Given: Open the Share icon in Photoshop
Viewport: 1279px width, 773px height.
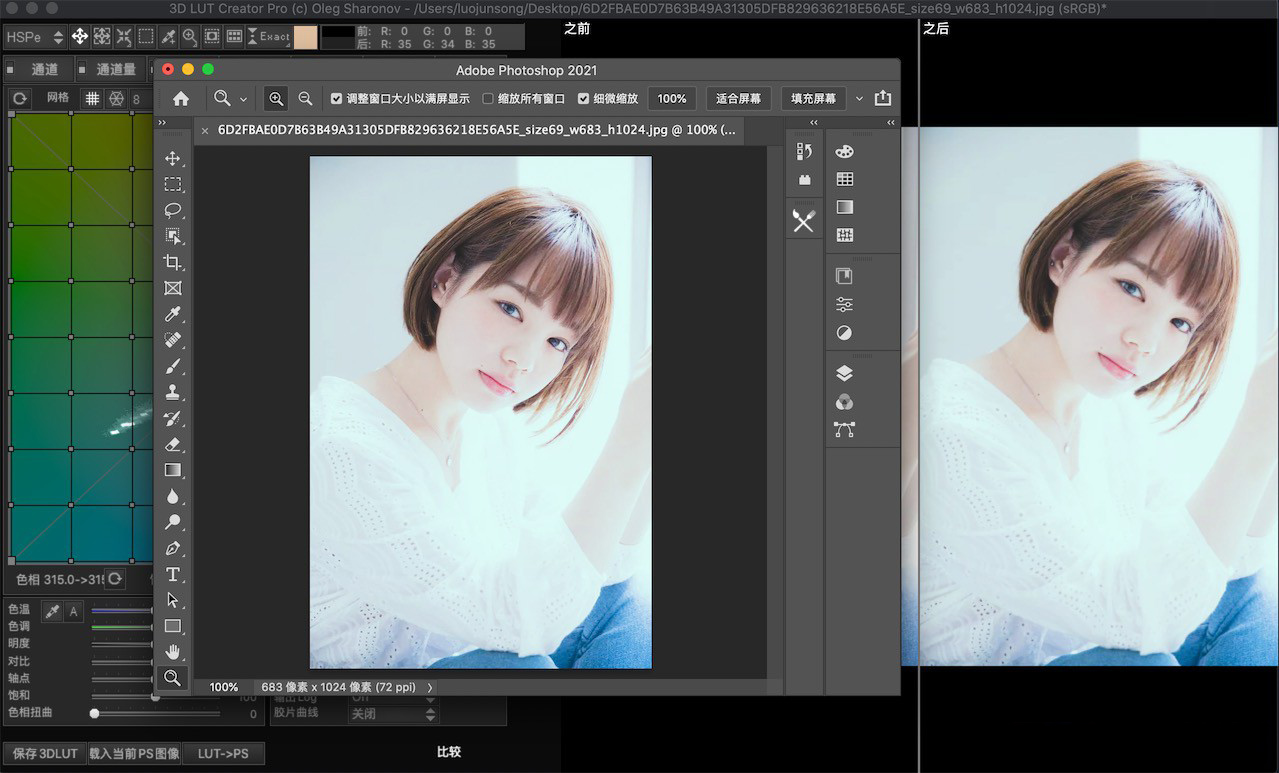Looking at the screenshot, I should 882,98.
